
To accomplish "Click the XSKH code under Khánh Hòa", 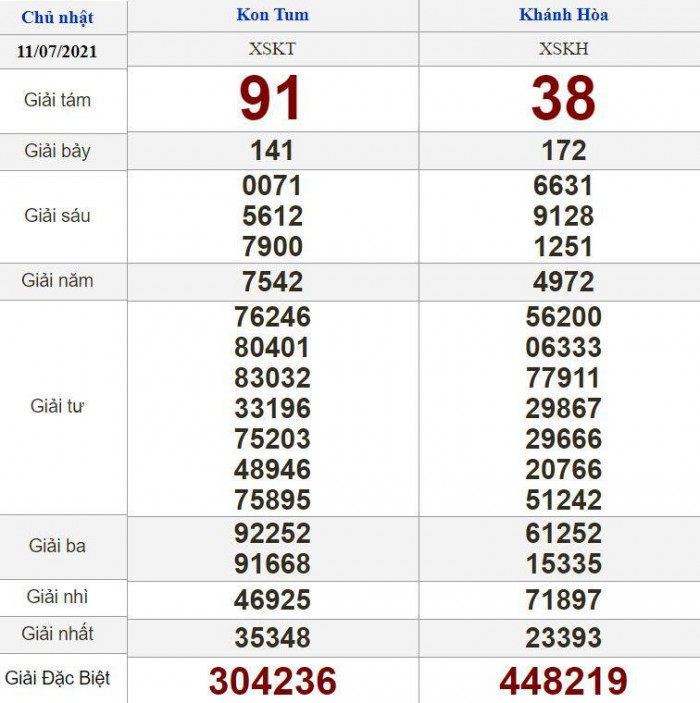I will click(563, 48).
